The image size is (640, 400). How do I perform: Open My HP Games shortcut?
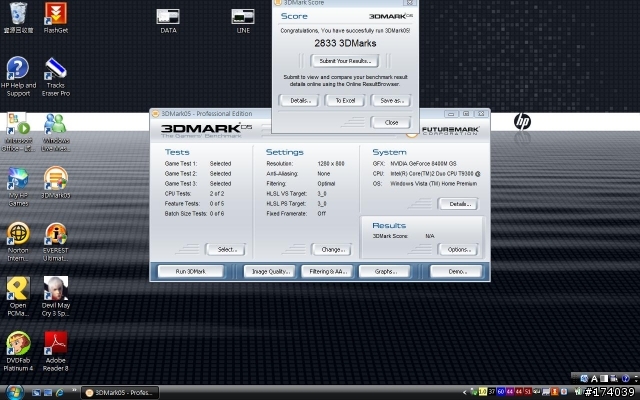tap(18, 187)
